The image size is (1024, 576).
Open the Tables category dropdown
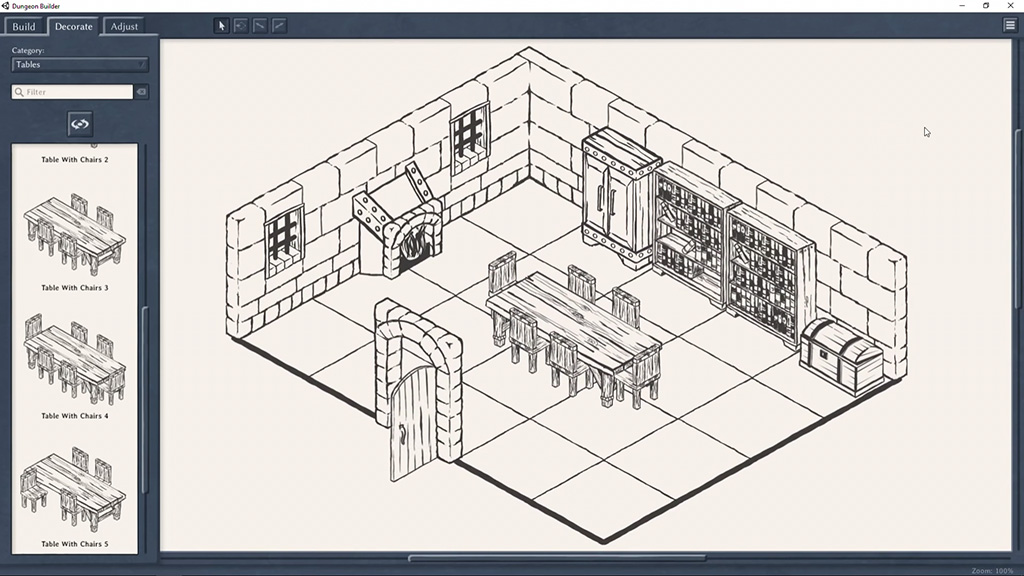point(80,65)
